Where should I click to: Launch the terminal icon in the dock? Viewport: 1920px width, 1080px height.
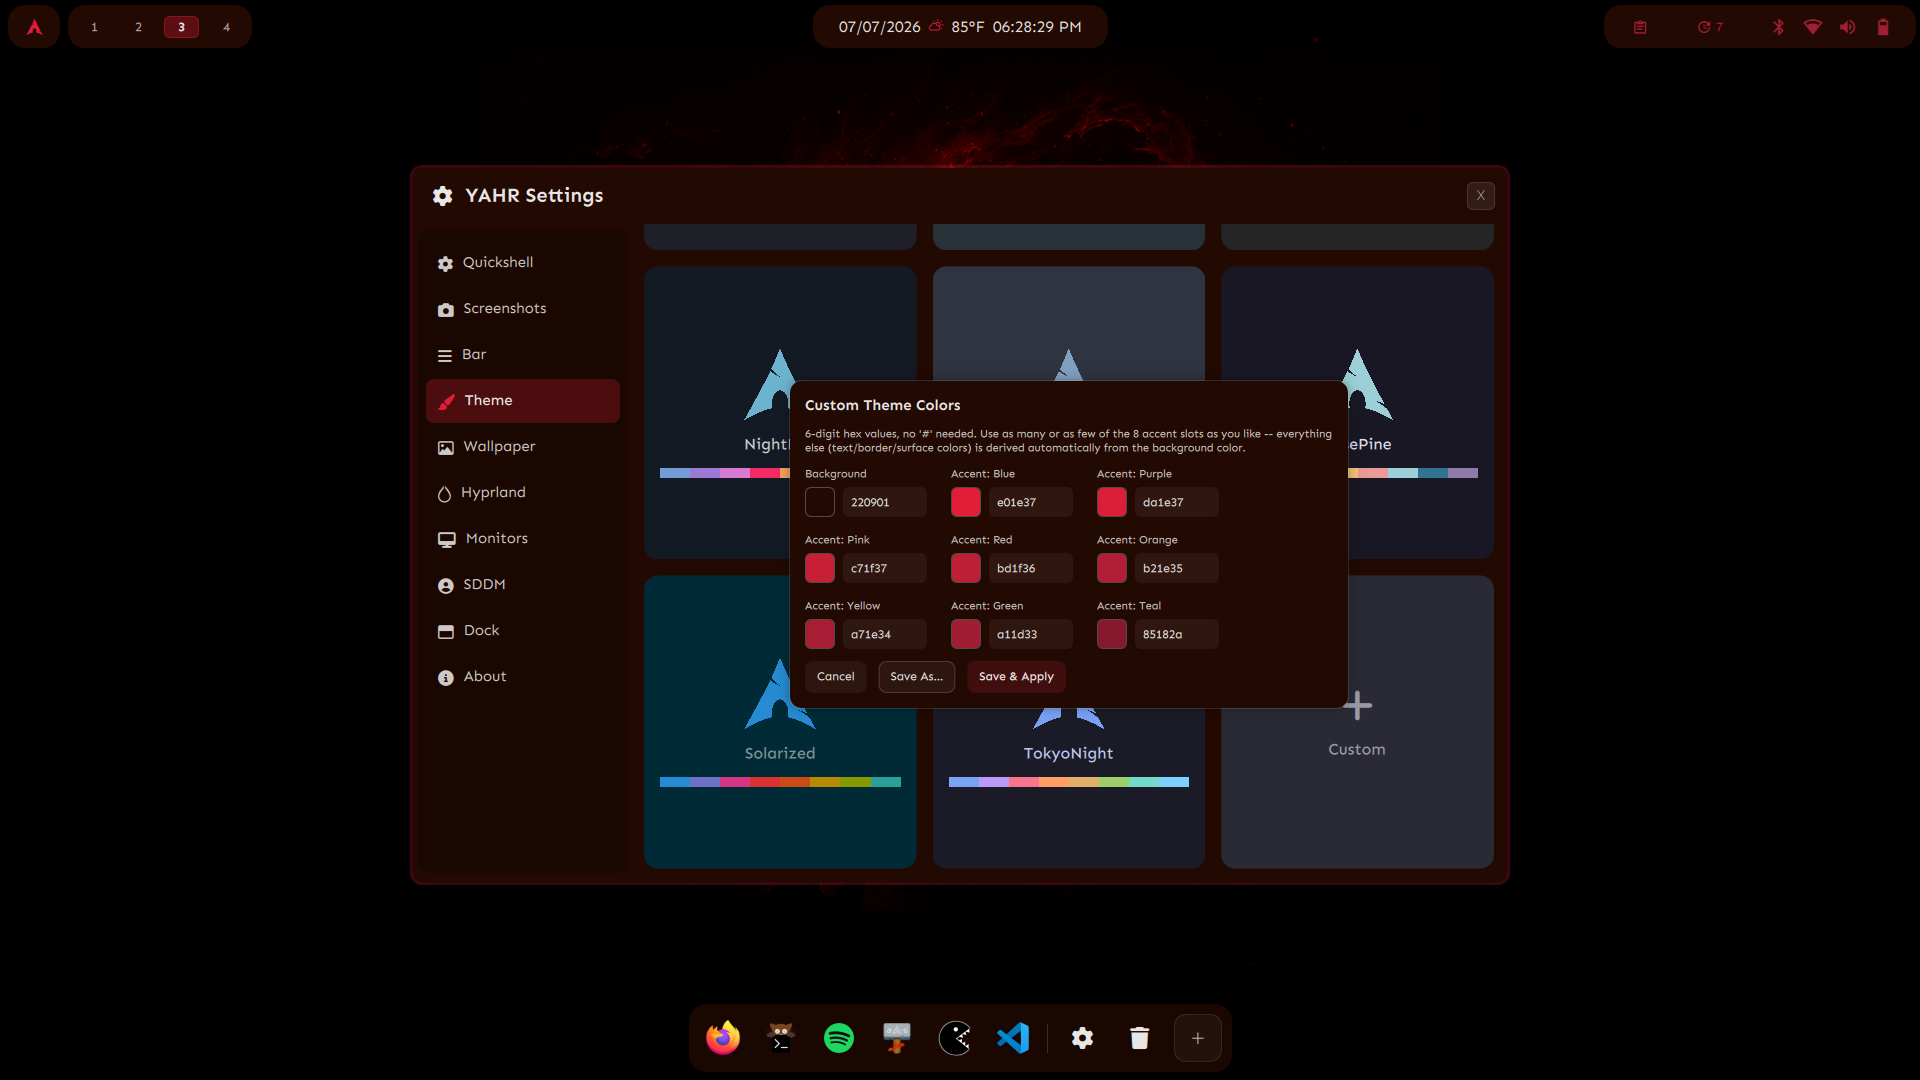pyautogui.click(x=781, y=1038)
